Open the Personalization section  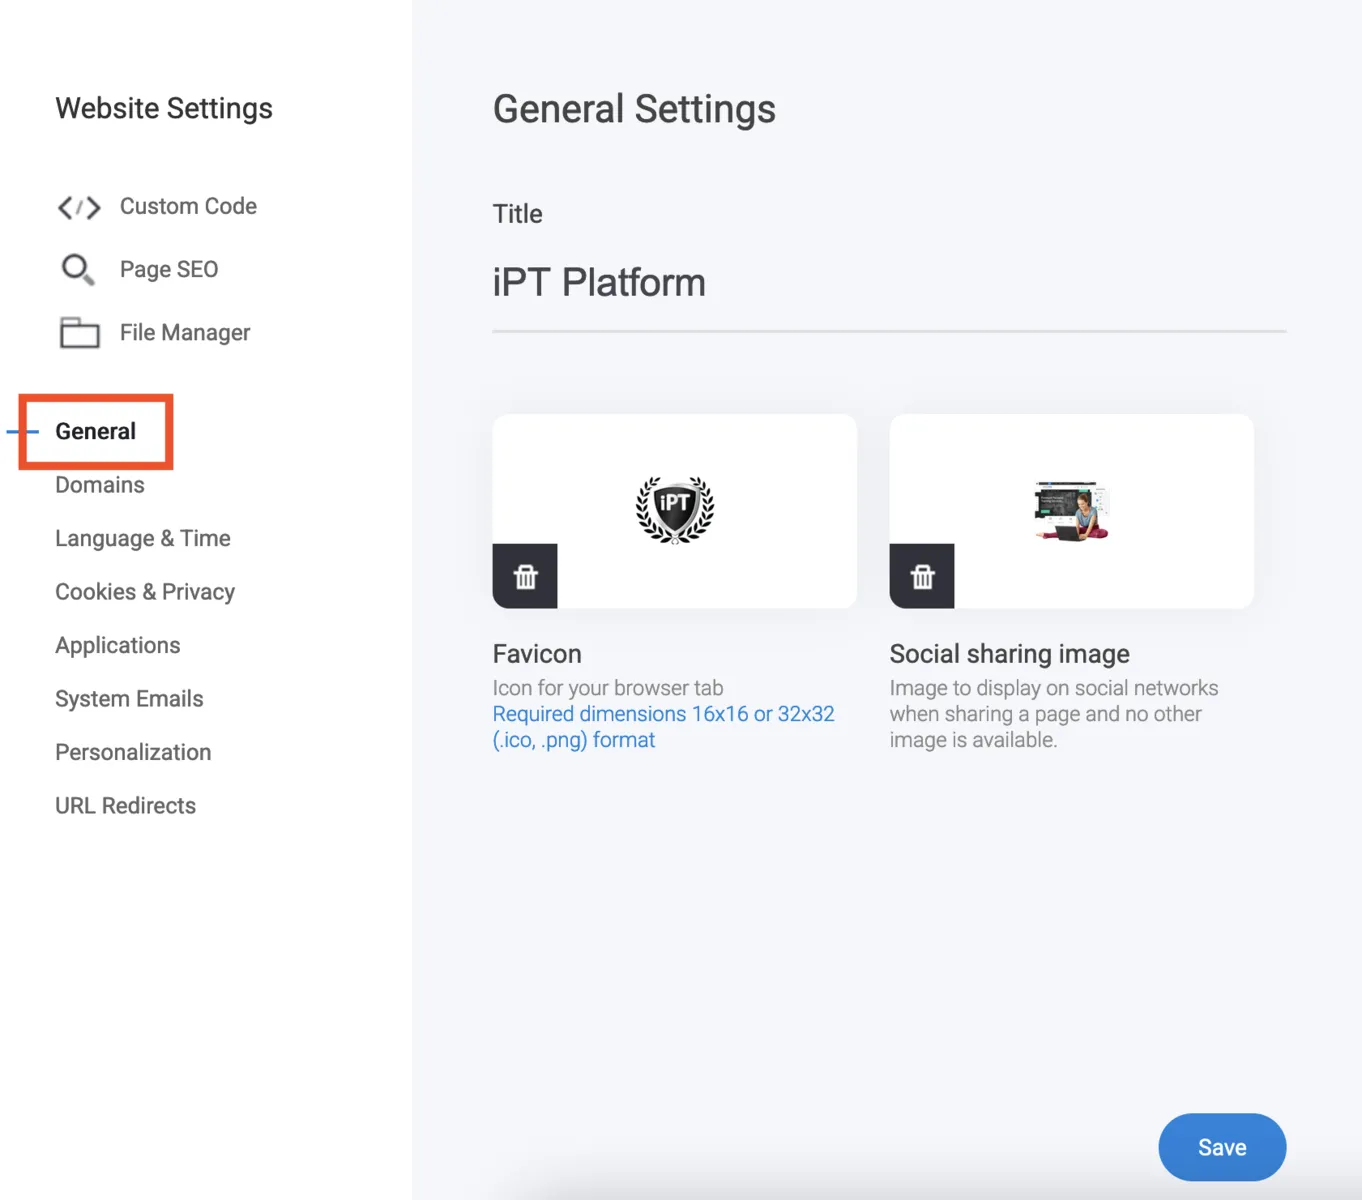pos(133,751)
